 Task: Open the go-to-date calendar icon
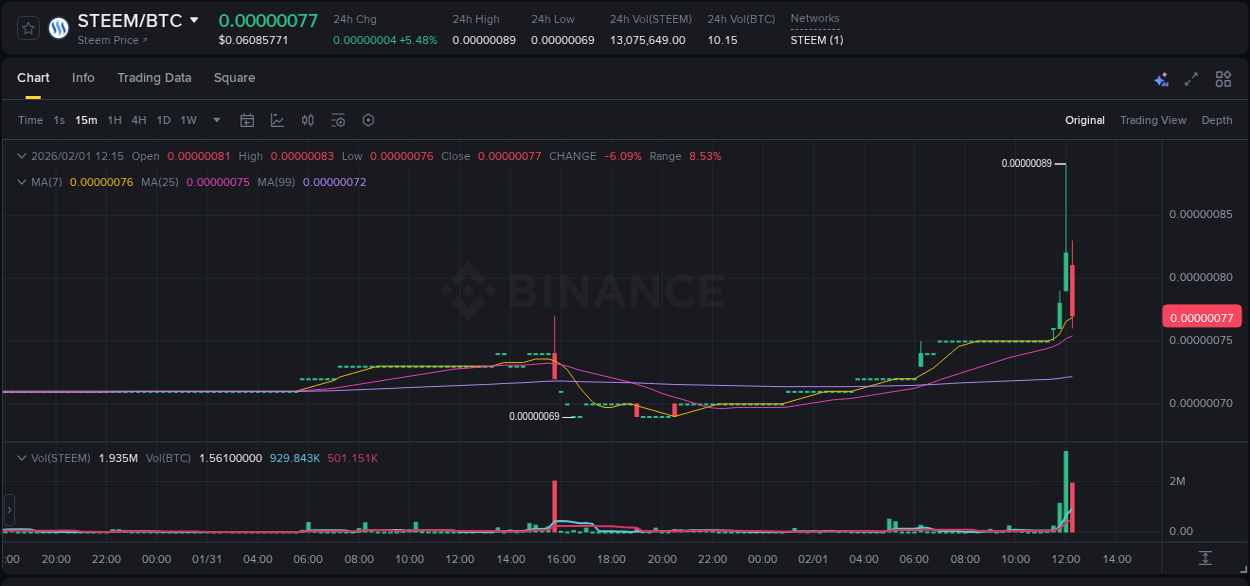[x=247, y=120]
